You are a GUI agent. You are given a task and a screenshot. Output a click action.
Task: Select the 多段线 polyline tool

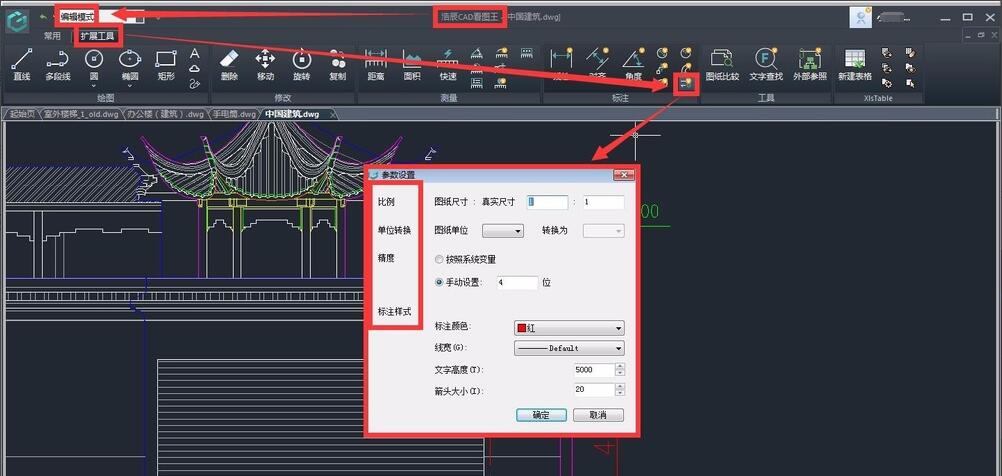click(x=58, y=65)
